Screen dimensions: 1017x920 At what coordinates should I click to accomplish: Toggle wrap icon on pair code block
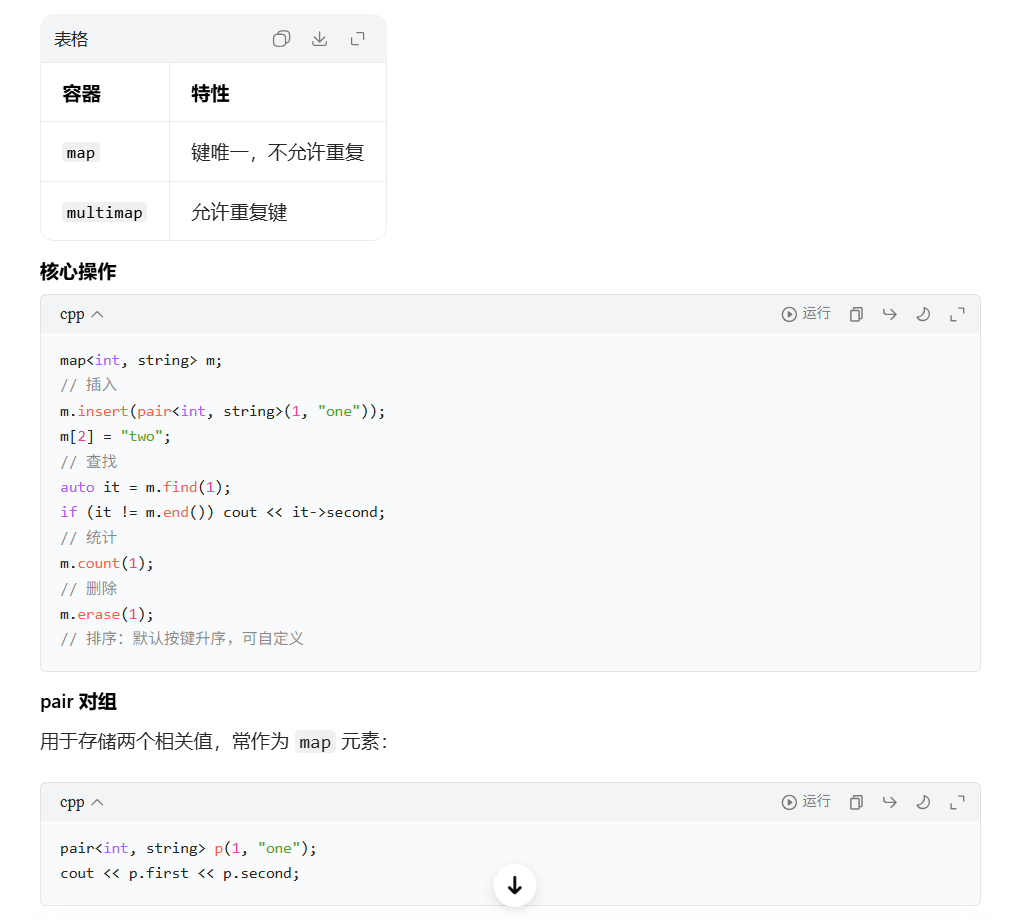[x=889, y=802]
